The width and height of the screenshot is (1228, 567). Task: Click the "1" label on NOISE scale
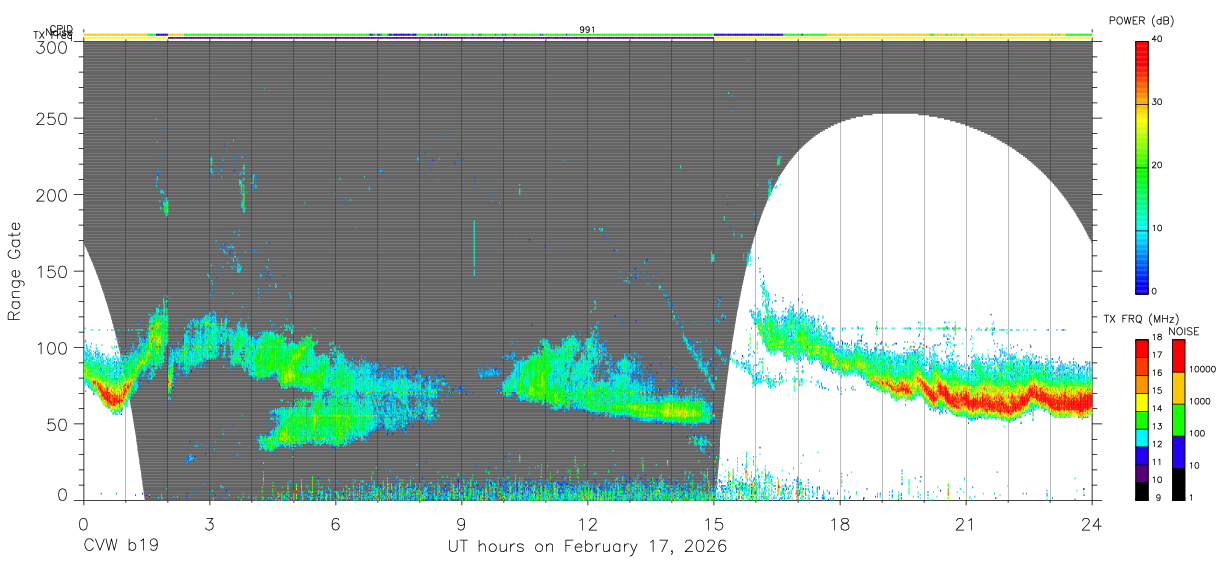pos(1191,497)
